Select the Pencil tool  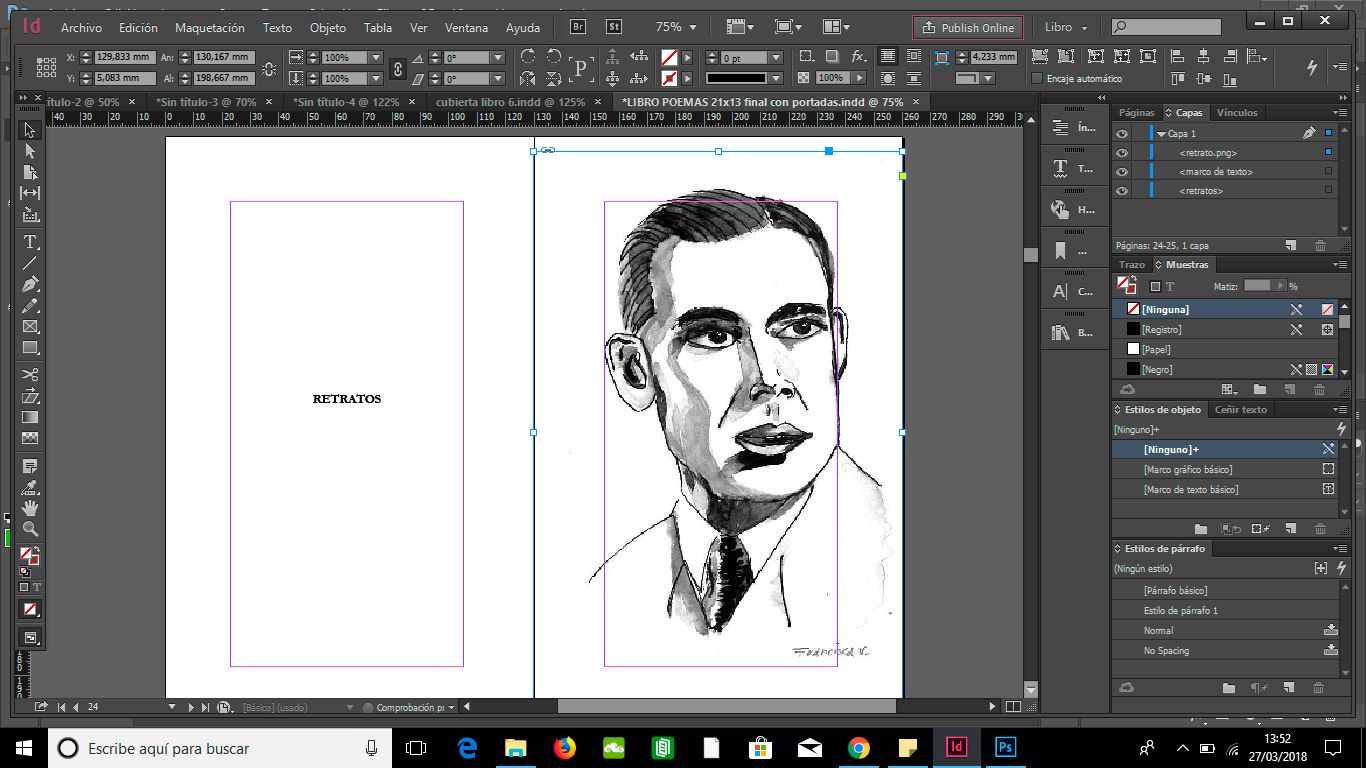[x=30, y=306]
